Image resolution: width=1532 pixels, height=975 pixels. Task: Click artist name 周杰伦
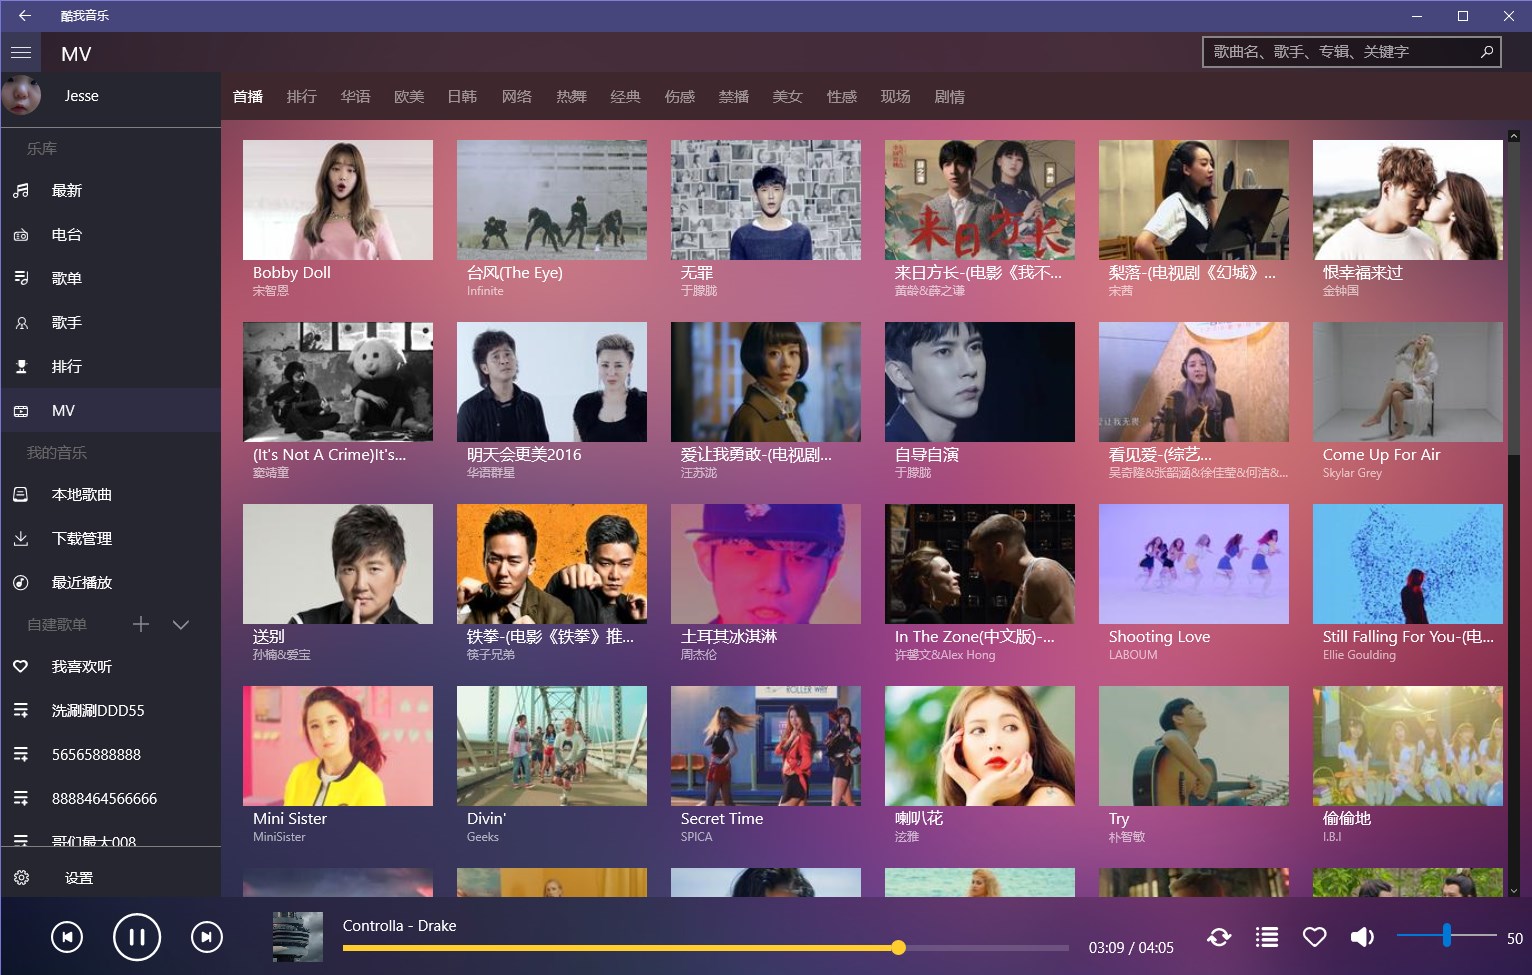click(699, 655)
